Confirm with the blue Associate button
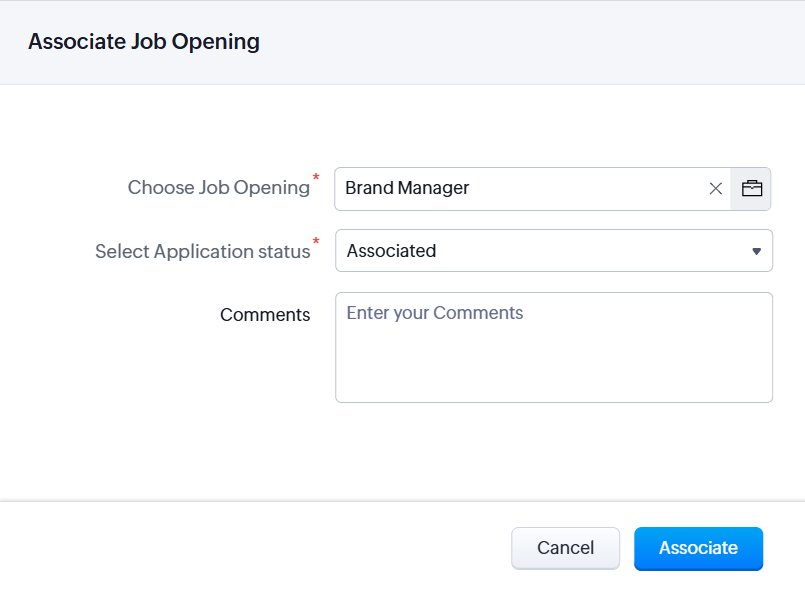 tap(698, 548)
